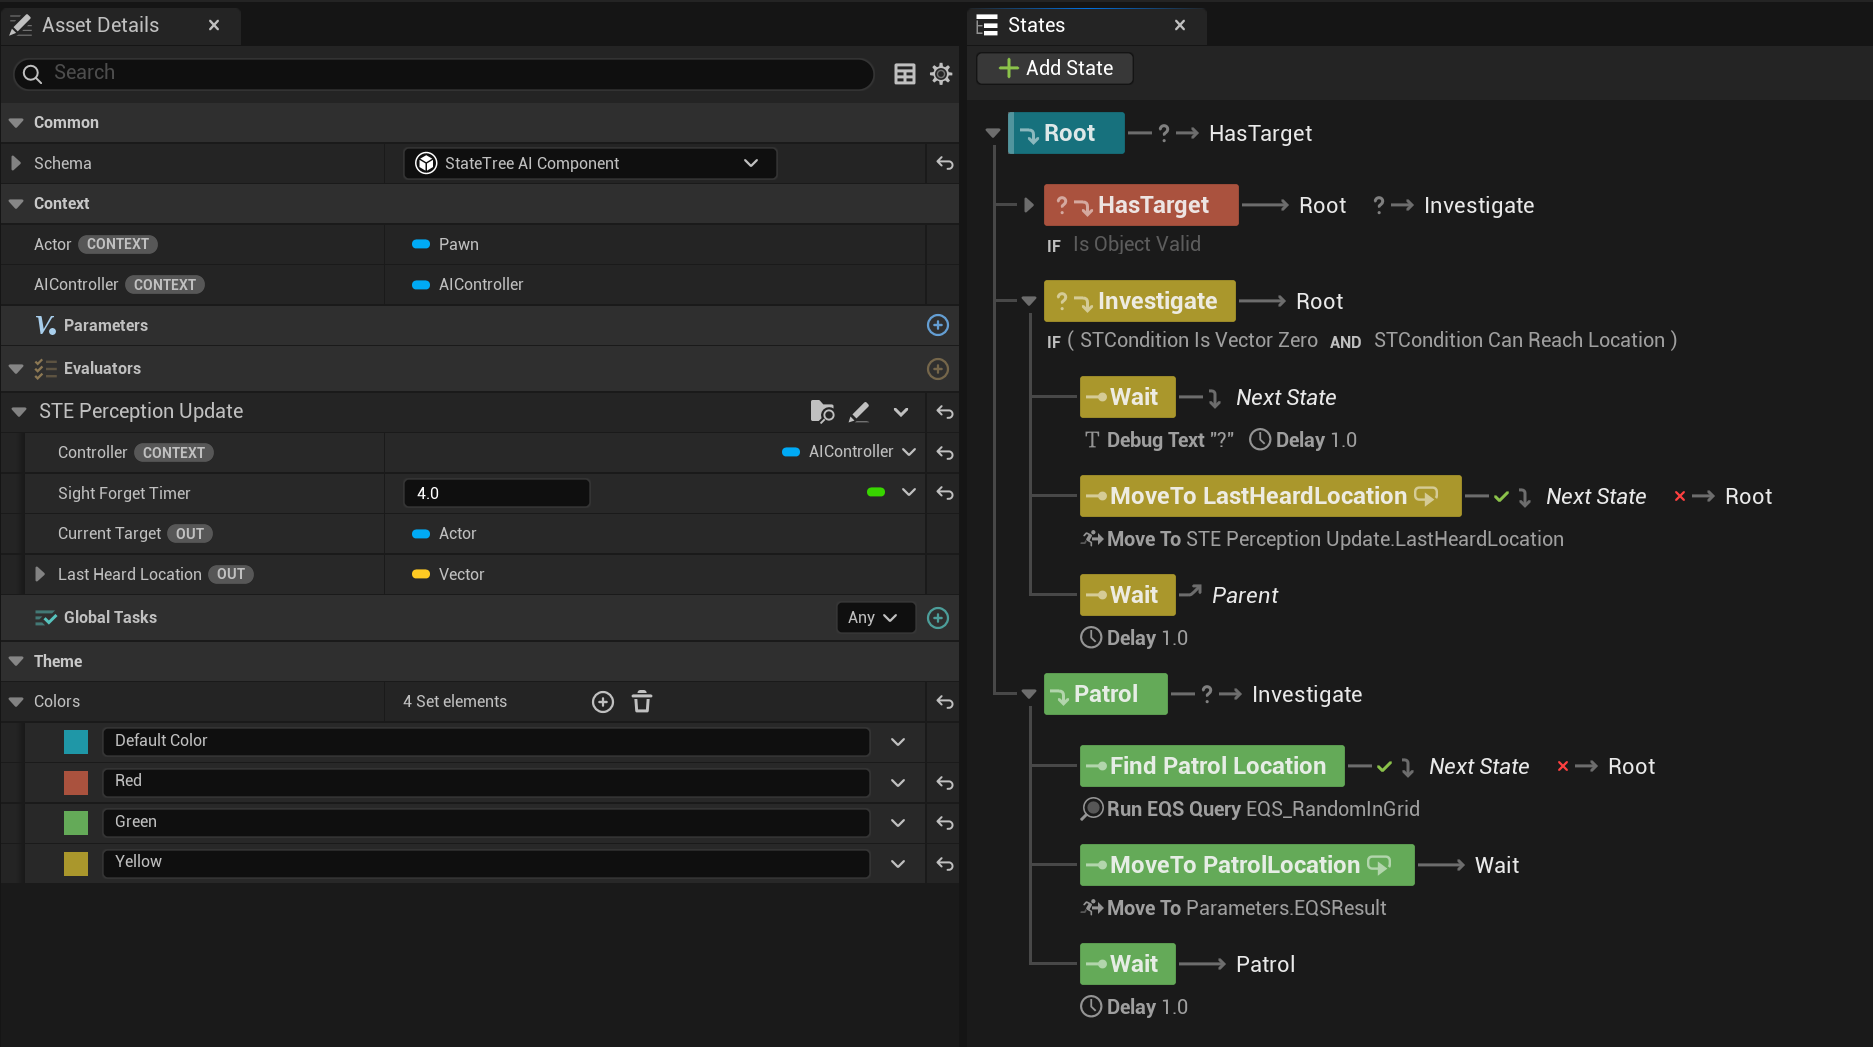Expand the HasTarget state children
This screenshot has width=1873, height=1047.
click(1029, 205)
